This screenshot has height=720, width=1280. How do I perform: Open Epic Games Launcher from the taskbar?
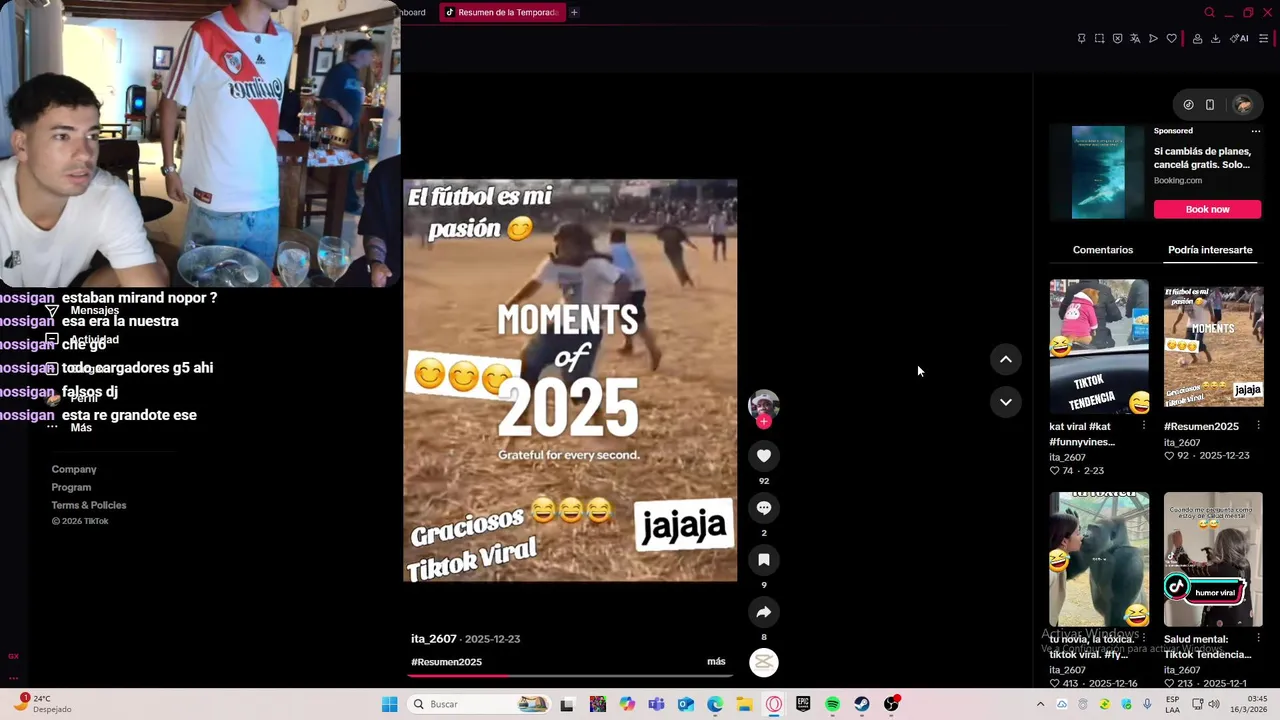coord(803,704)
